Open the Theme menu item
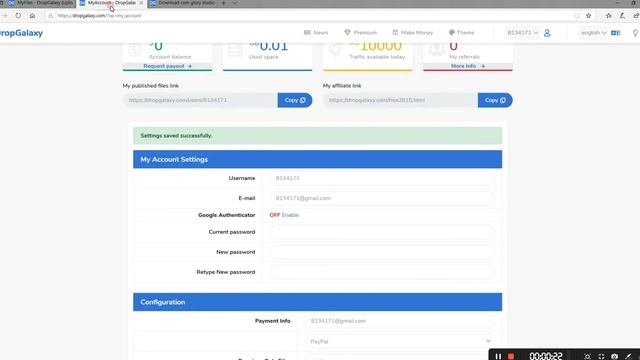Viewport: 640px width, 360px height. coord(462,33)
